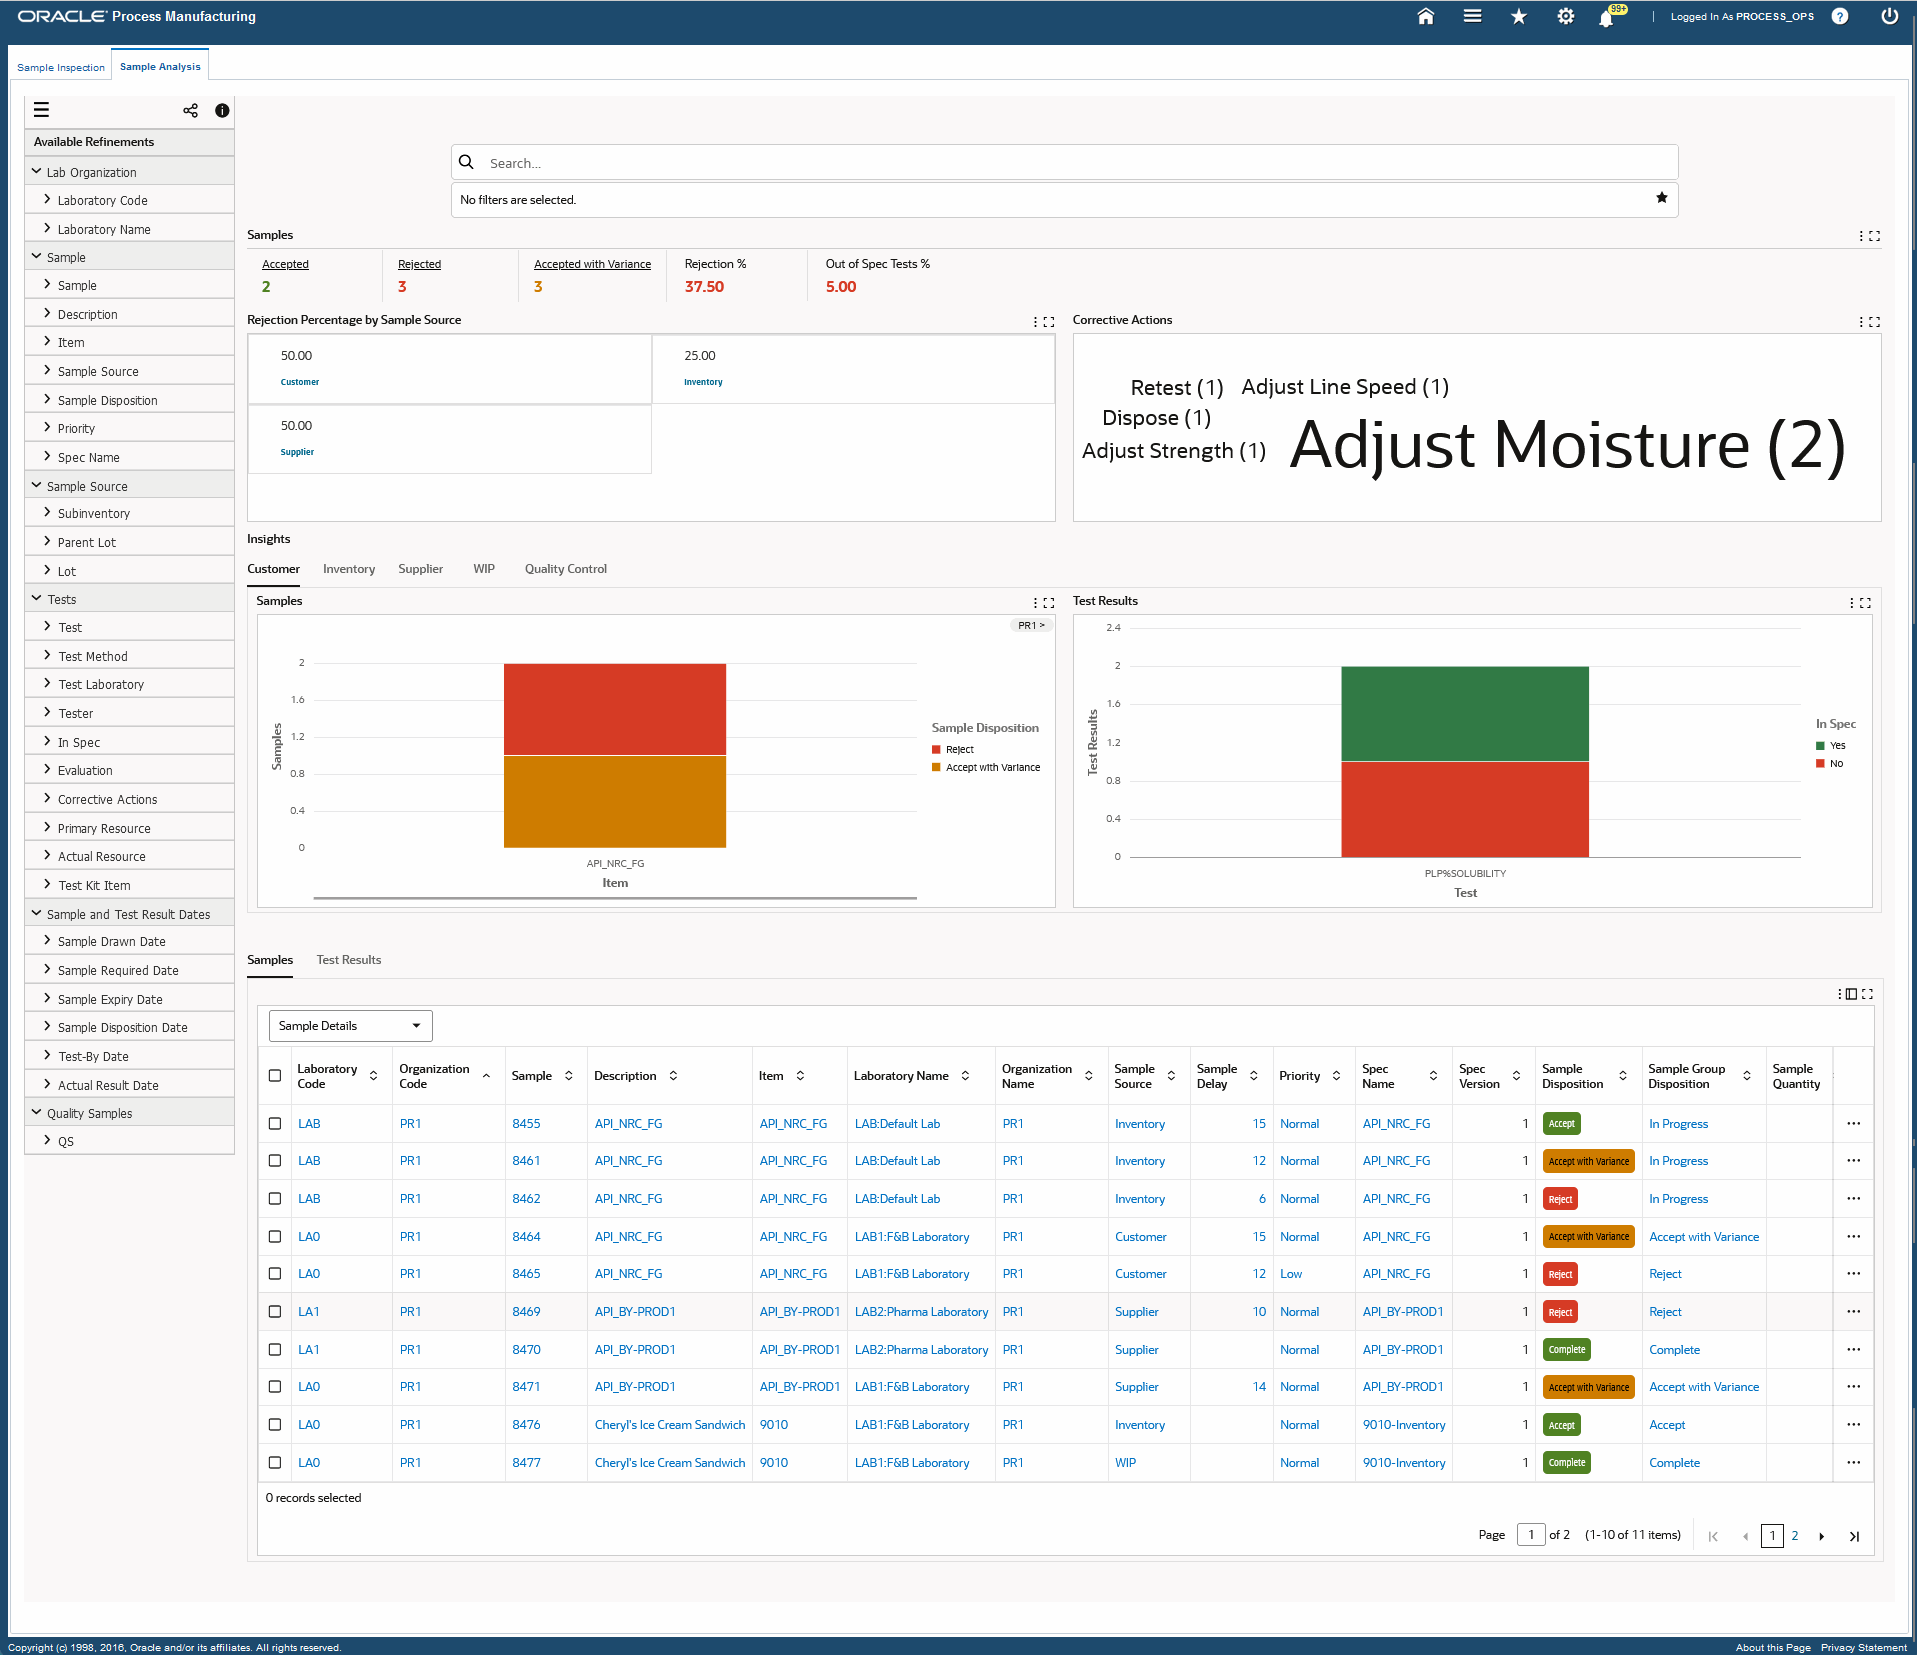
Task: Select the WIP insights tab
Action: (x=484, y=569)
